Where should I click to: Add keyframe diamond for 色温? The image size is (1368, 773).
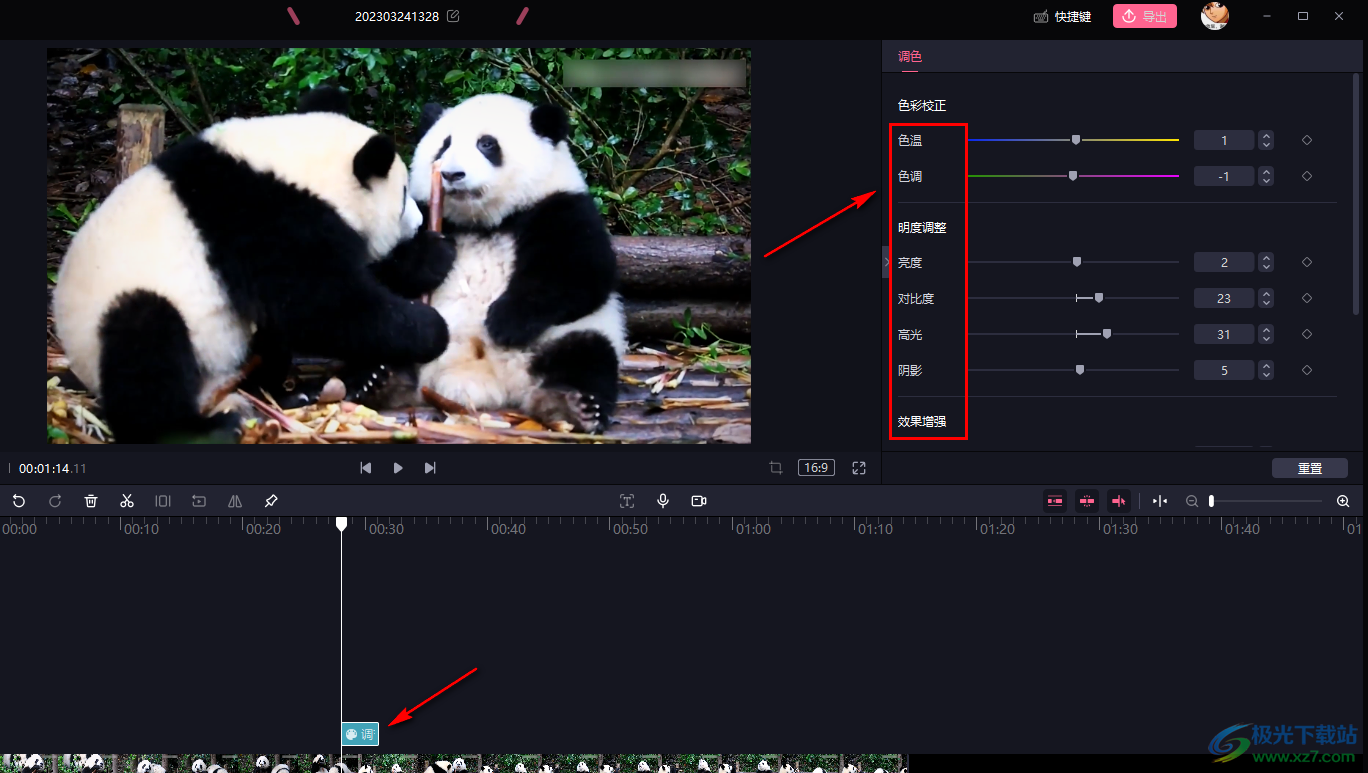(1307, 140)
